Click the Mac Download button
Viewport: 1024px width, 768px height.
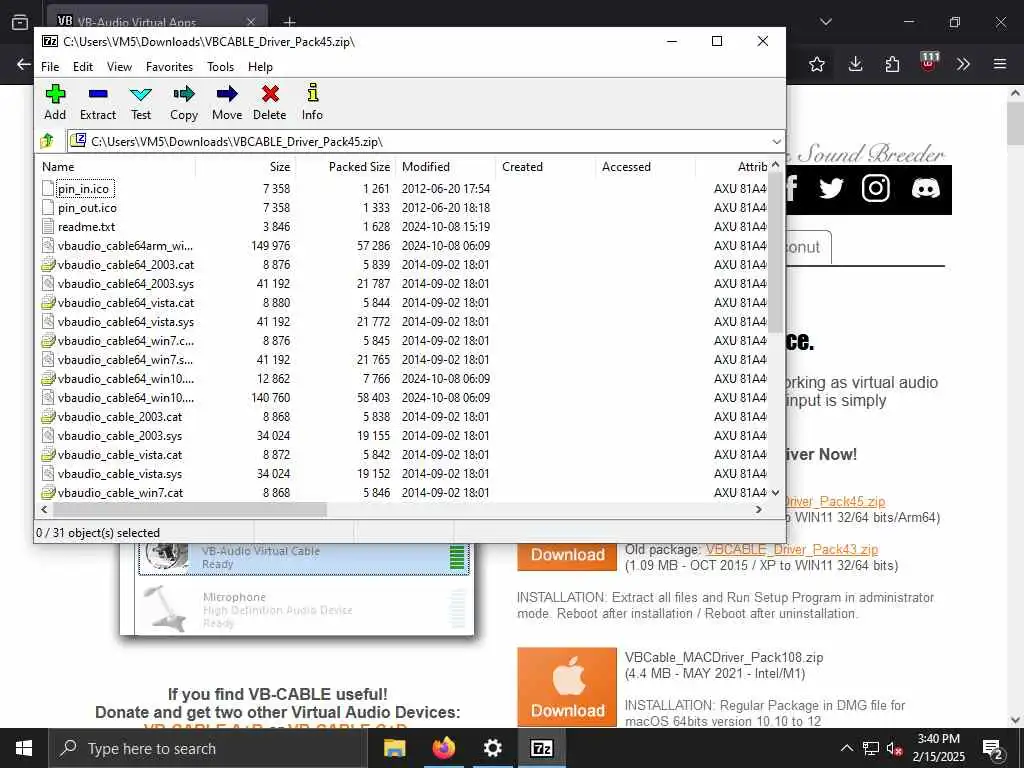click(x=567, y=687)
